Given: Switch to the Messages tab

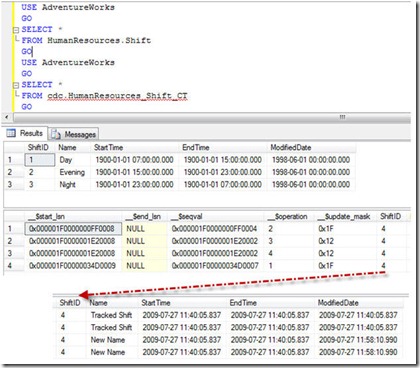Looking at the screenshot, I should (74, 134).
